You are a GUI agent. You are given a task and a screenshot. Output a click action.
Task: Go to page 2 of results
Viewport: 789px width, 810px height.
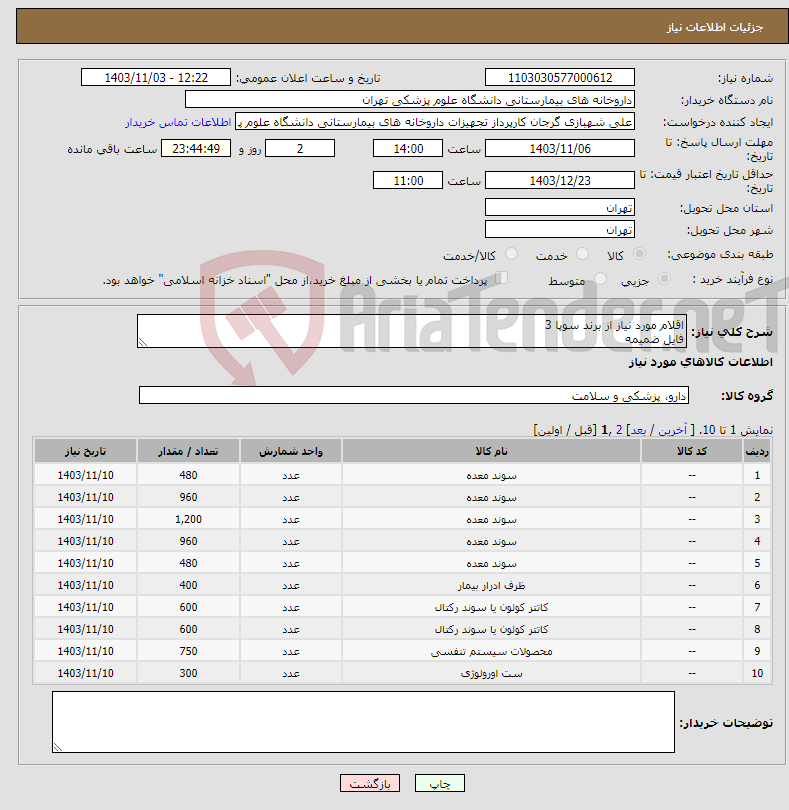[x=619, y=430]
